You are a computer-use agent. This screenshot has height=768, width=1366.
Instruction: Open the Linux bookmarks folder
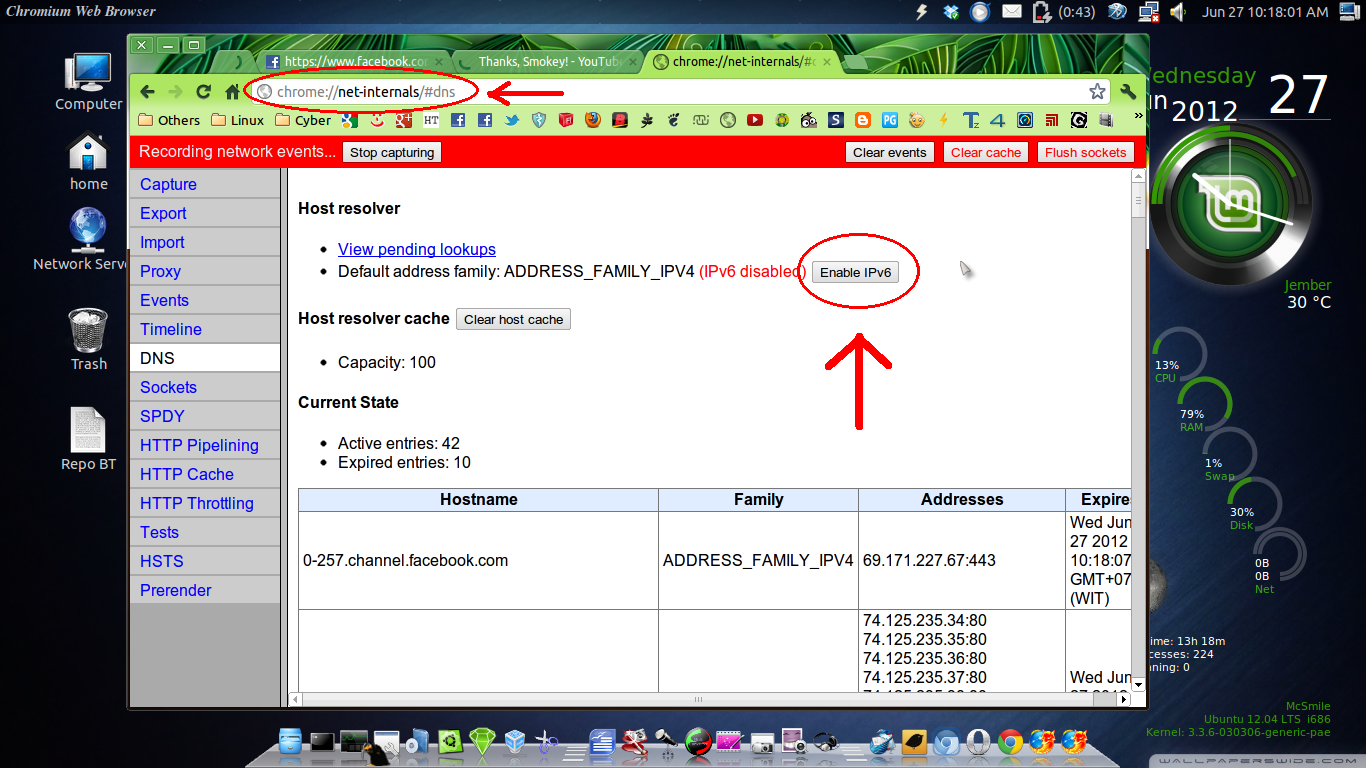[x=238, y=120]
